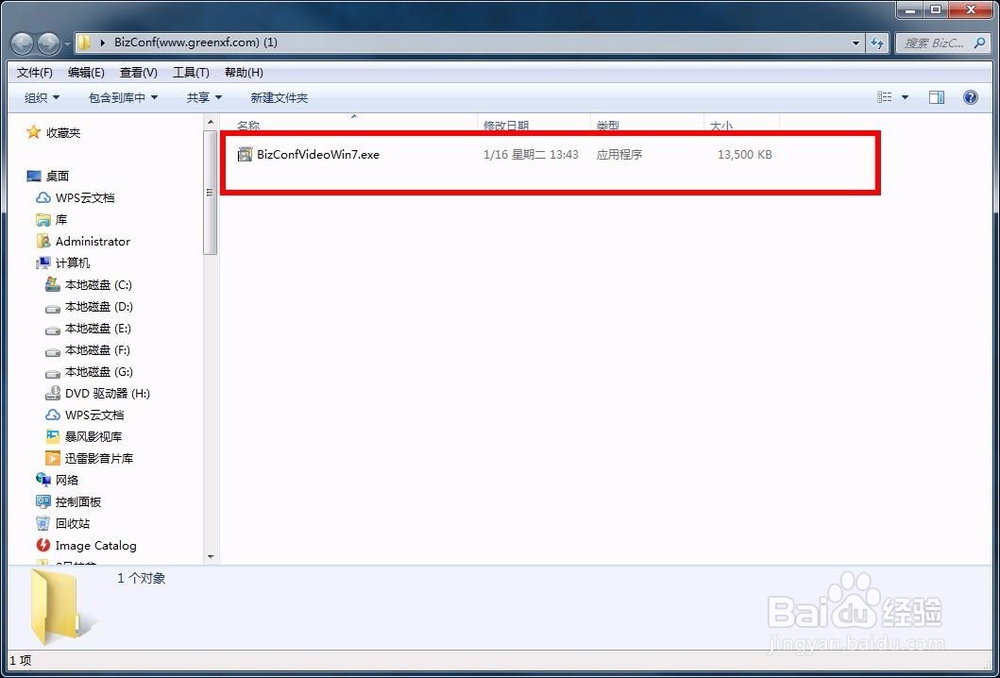Click the 新建文件夹 button
The height and width of the screenshot is (678, 1000).
pos(279,98)
